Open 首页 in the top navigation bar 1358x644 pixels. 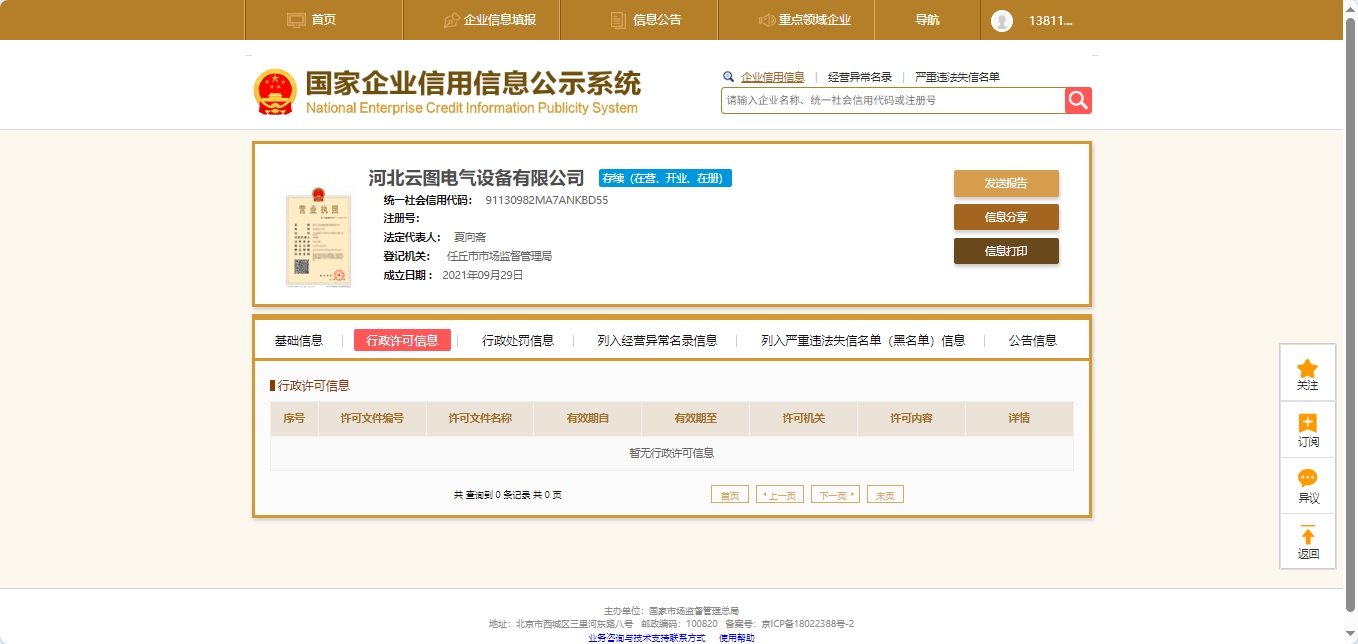point(312,20)
